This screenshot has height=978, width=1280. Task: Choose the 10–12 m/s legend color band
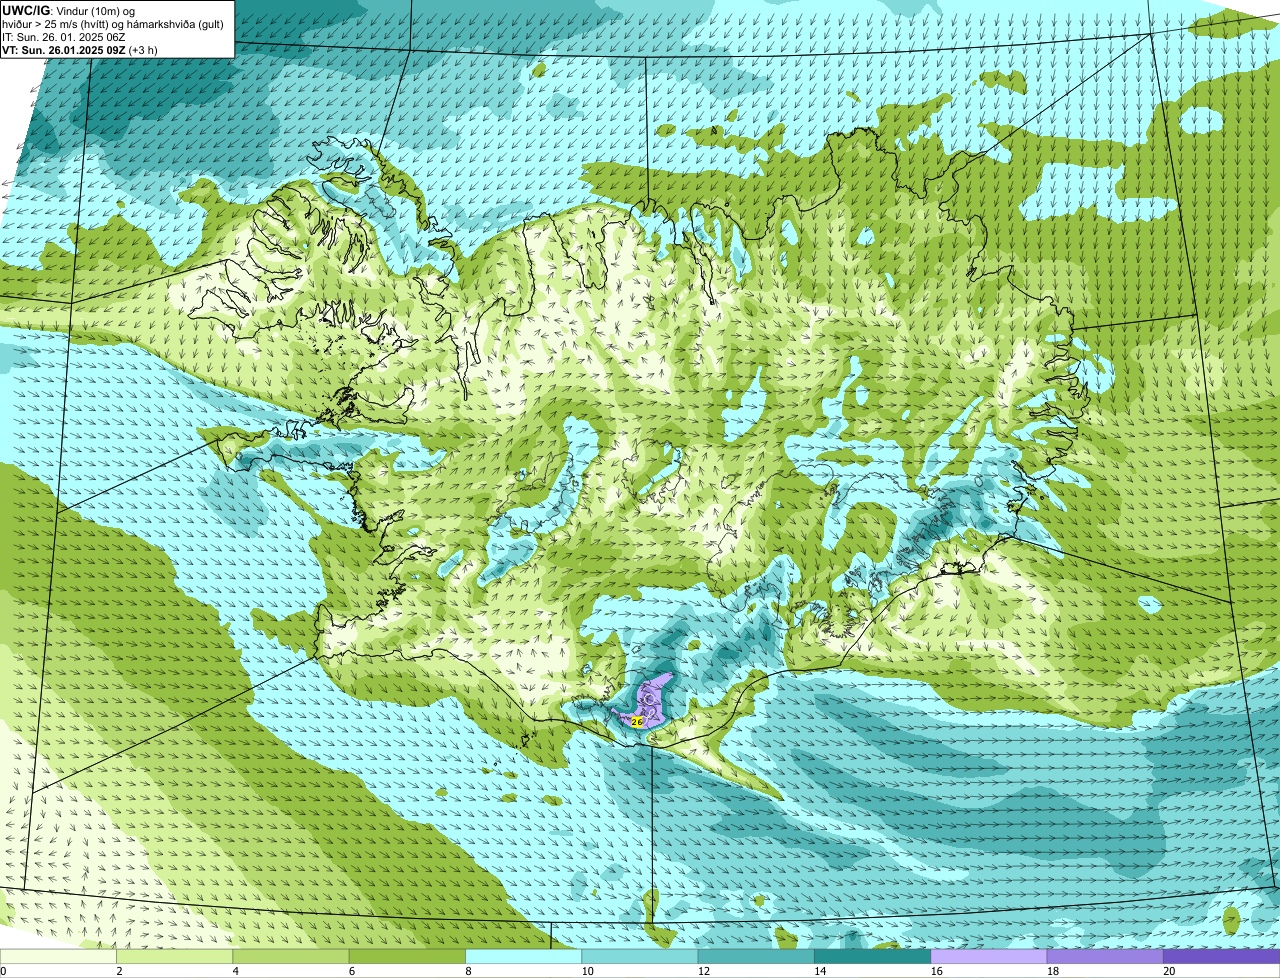[640, 956]
